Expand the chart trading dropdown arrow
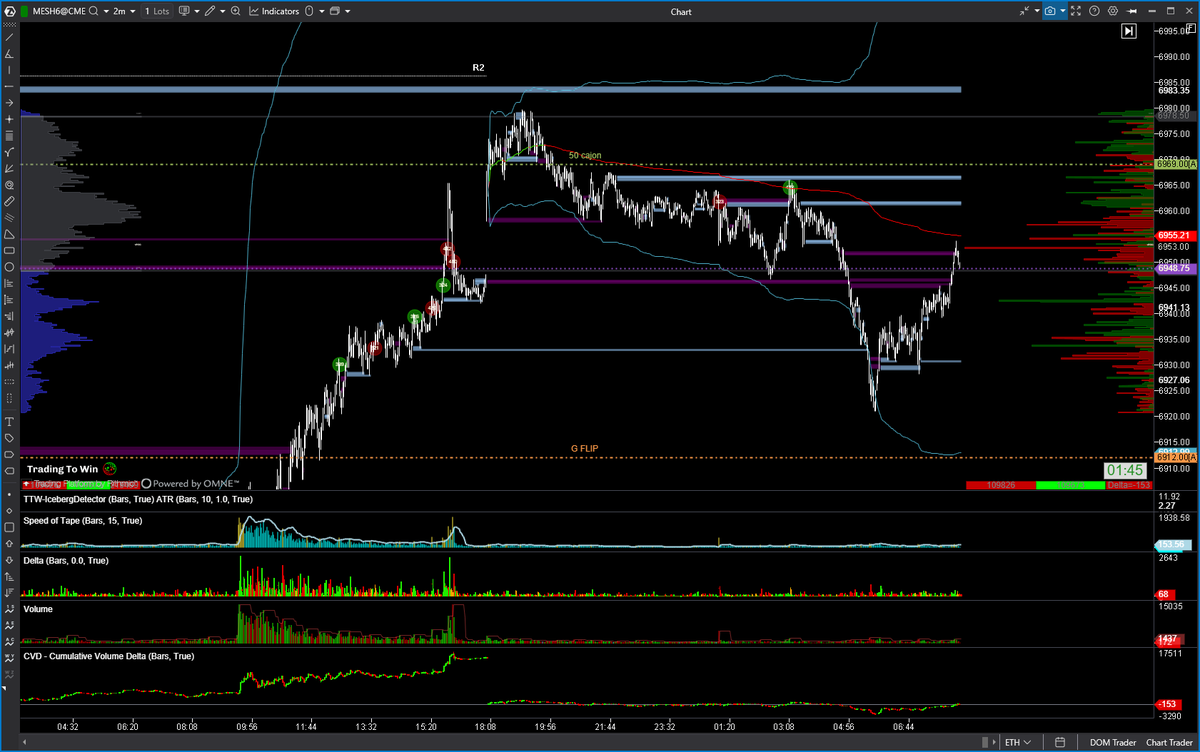 [x=196, y=11]
